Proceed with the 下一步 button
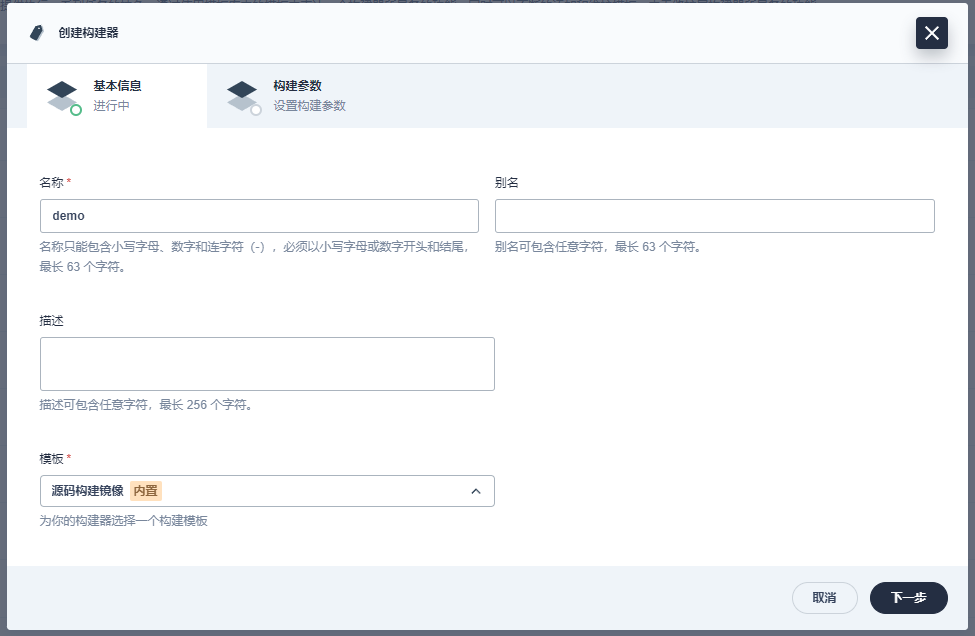This screenshot has width=975, height=636. coord(908,598)
